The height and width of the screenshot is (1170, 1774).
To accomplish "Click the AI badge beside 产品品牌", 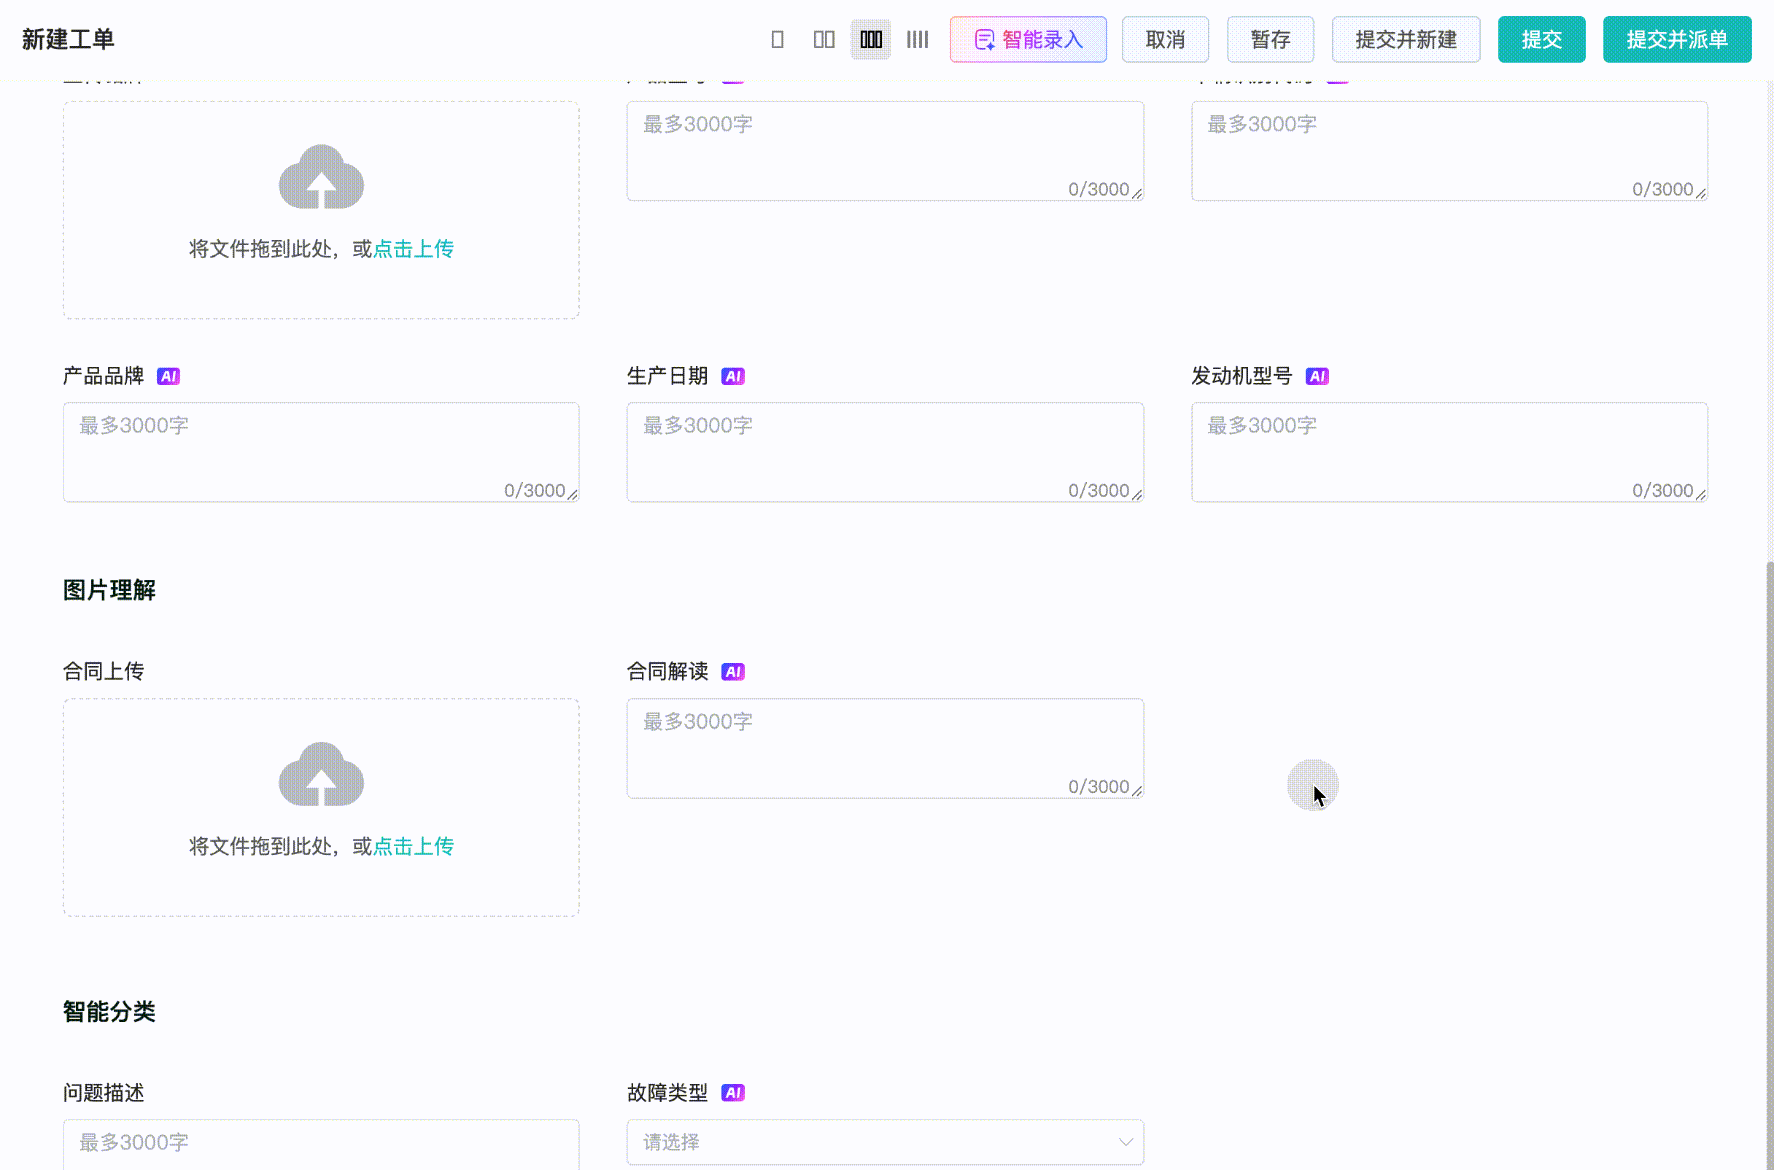I will 168,377.
